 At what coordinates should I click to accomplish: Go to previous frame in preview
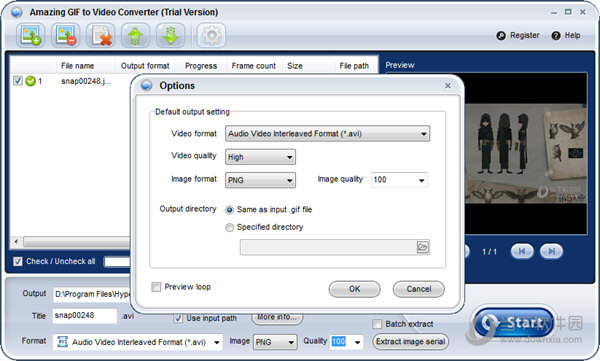coord(522,252)
